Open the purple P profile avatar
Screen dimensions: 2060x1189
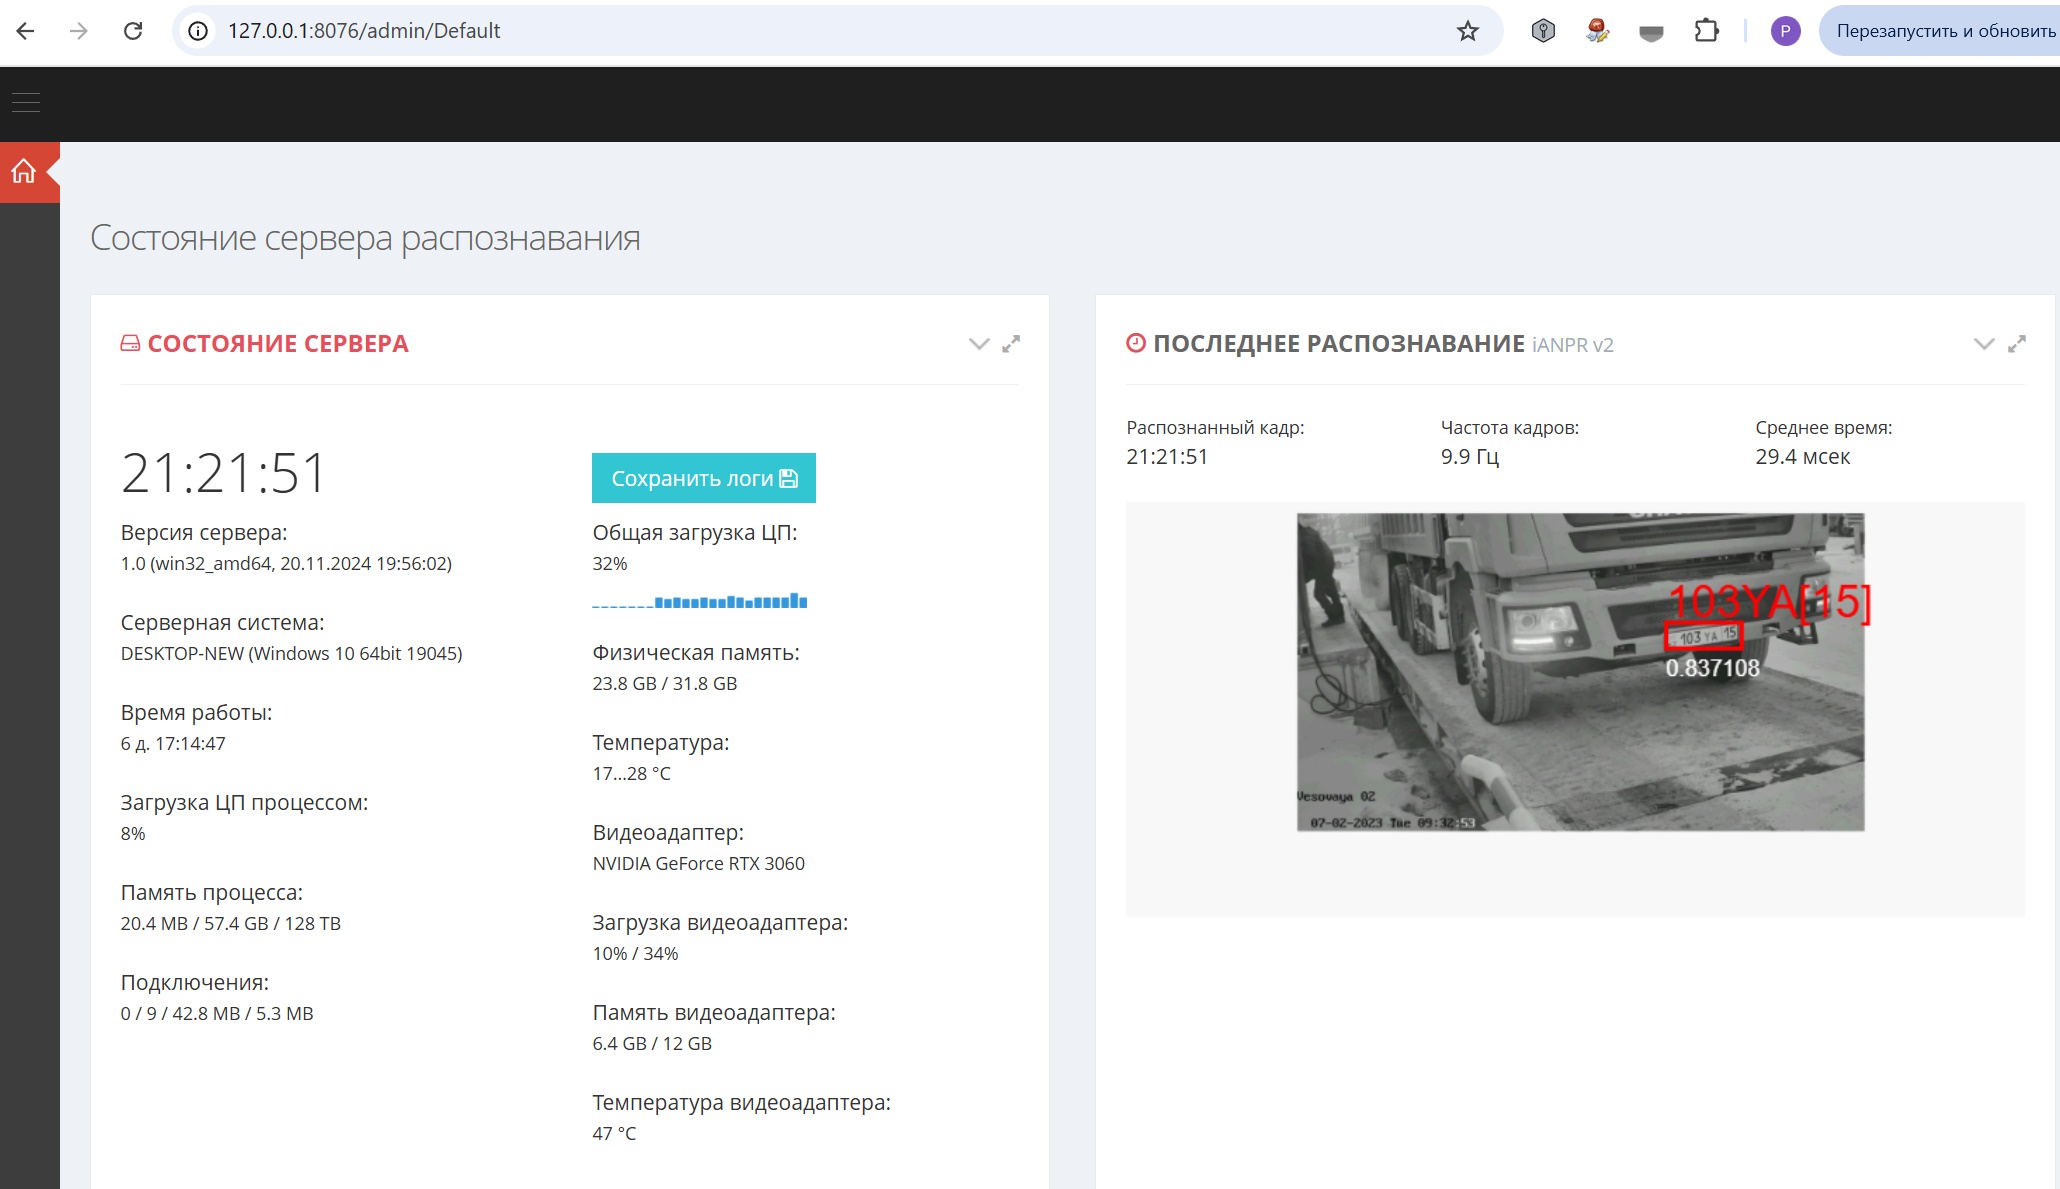[x=1785, y=31]
